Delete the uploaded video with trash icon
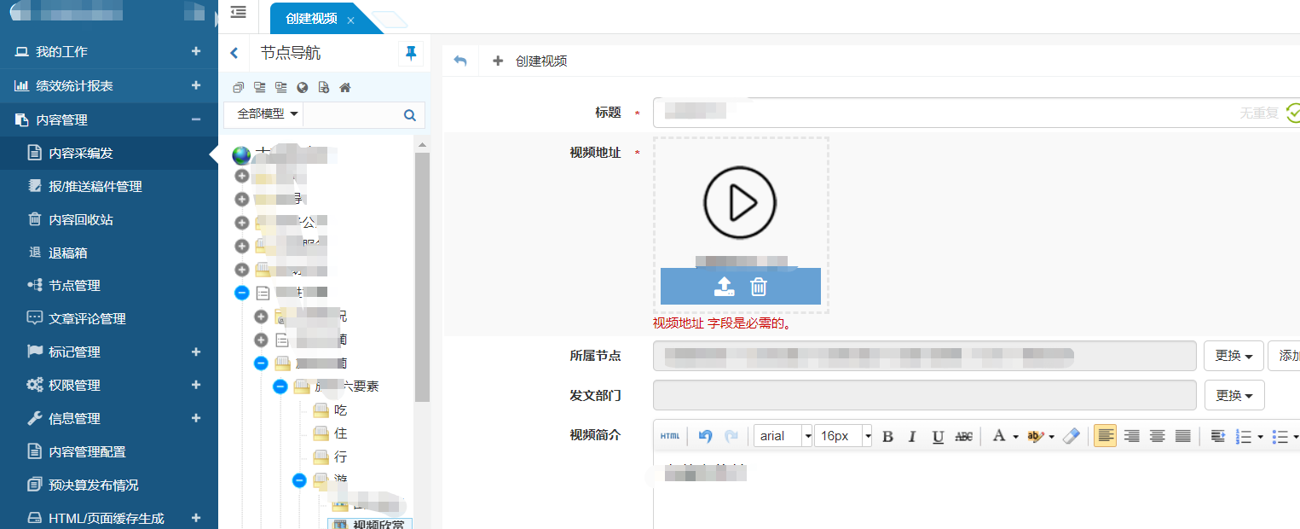 (x=759, y=287)
